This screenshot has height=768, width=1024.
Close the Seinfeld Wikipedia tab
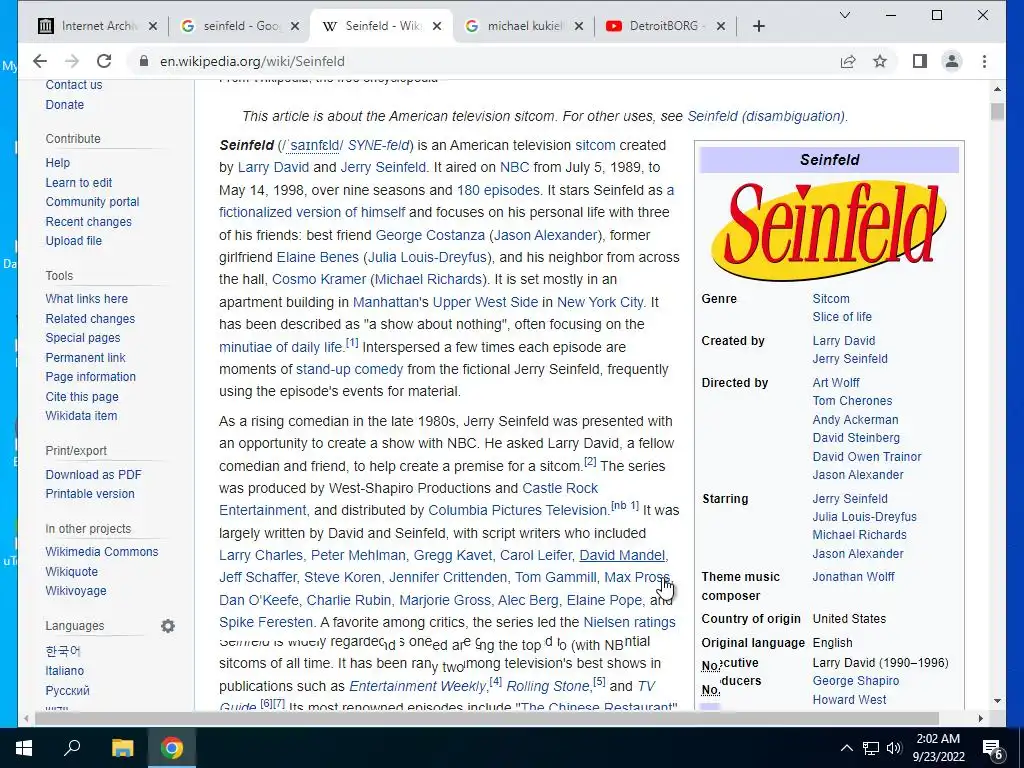click(x=437, y=26)
